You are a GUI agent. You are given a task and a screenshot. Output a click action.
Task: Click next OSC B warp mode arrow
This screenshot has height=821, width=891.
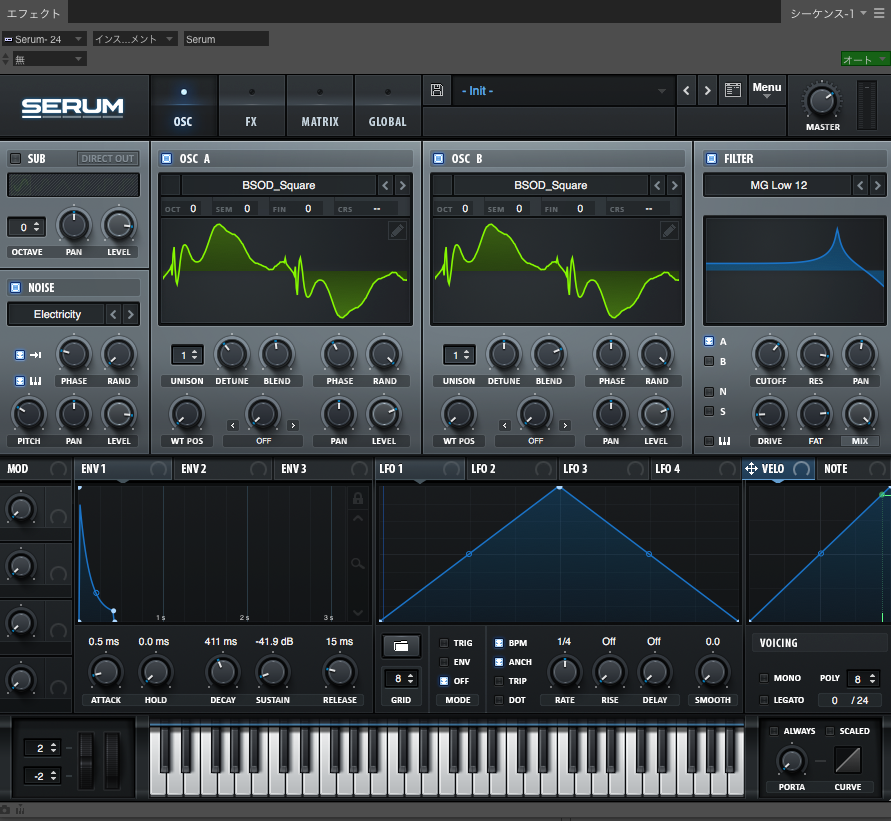(x=565, y=426)
